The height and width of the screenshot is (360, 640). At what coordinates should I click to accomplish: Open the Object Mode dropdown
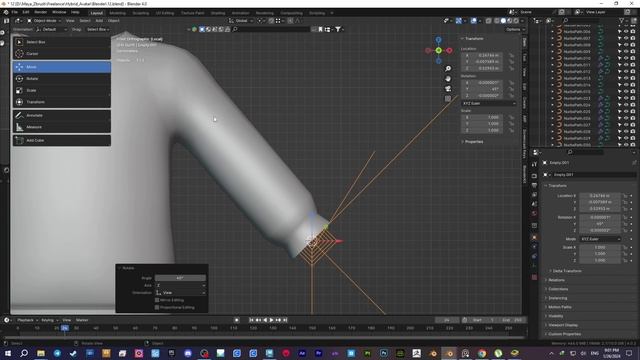[44, 20]
